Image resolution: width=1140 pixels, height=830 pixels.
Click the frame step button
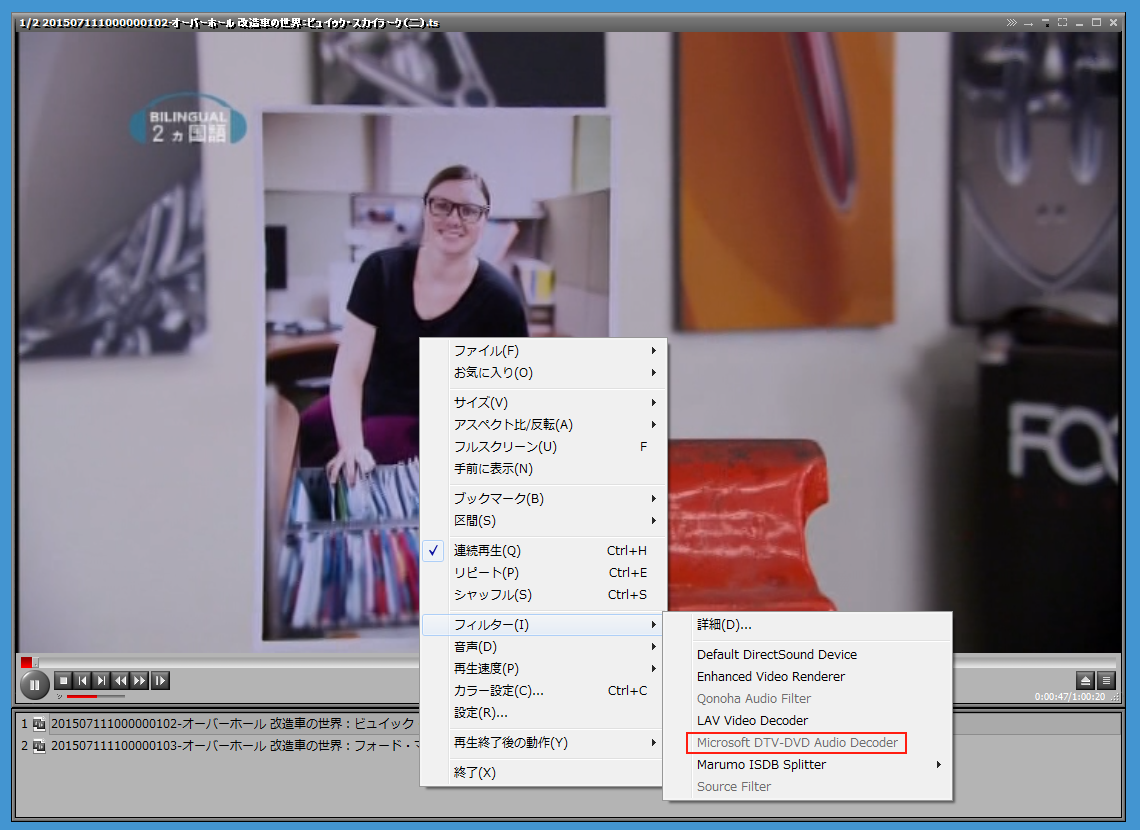coord(160,681)
